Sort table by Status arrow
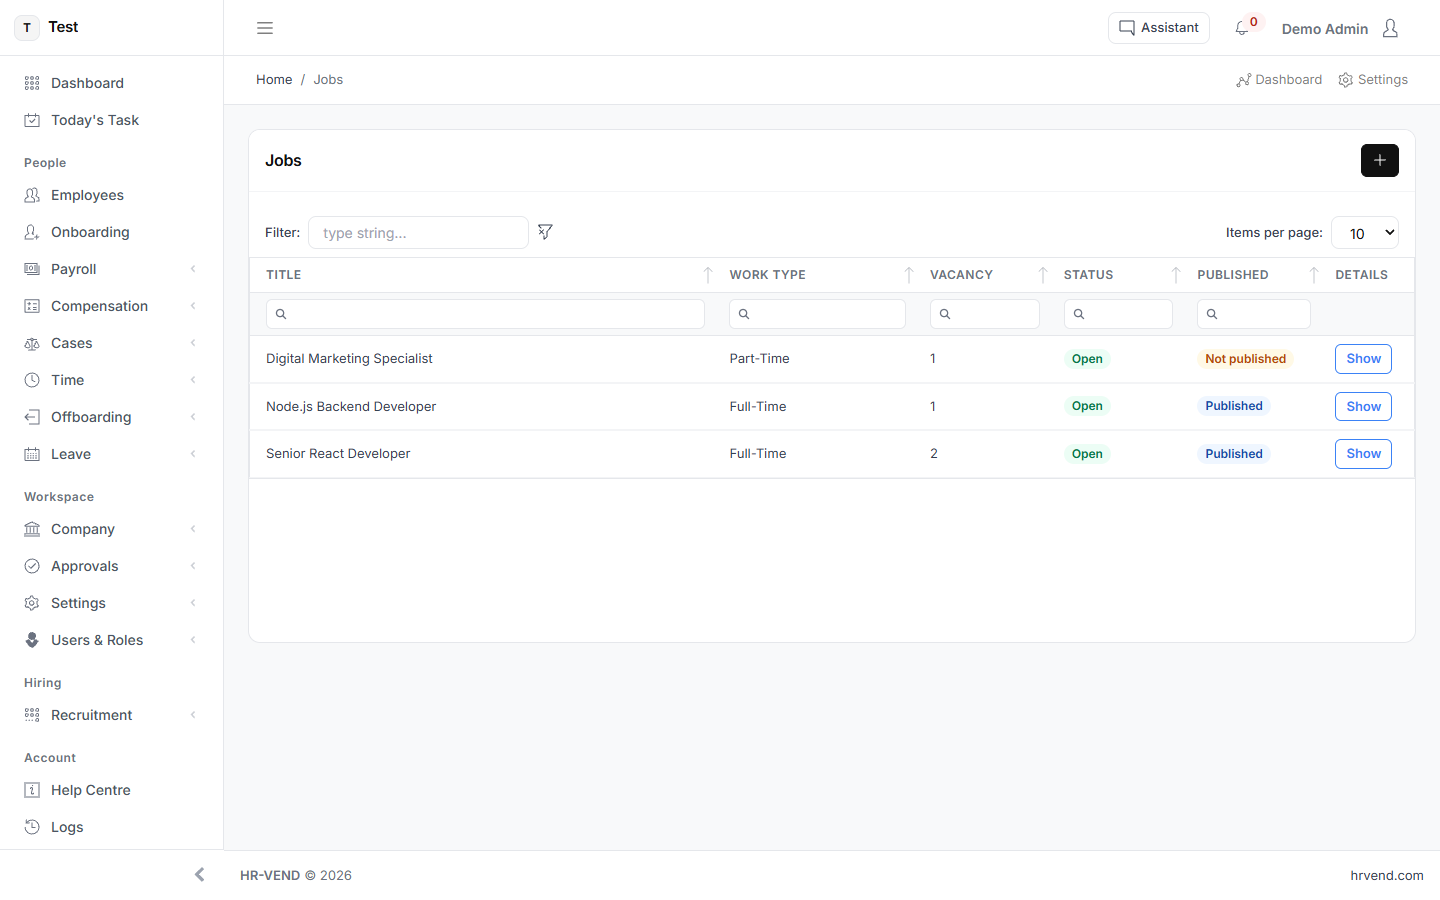The image size is (1440, 900). (1176, 275)
